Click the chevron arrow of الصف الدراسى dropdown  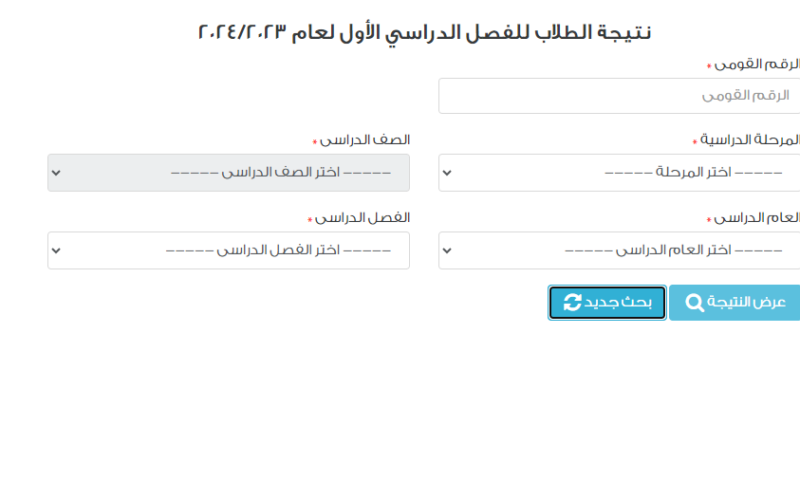[56, 173]
